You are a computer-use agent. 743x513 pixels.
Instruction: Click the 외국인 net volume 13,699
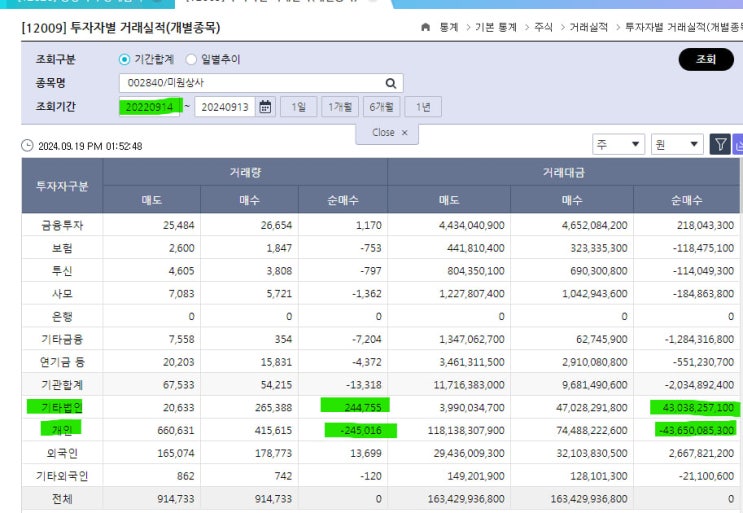[366, 453]
